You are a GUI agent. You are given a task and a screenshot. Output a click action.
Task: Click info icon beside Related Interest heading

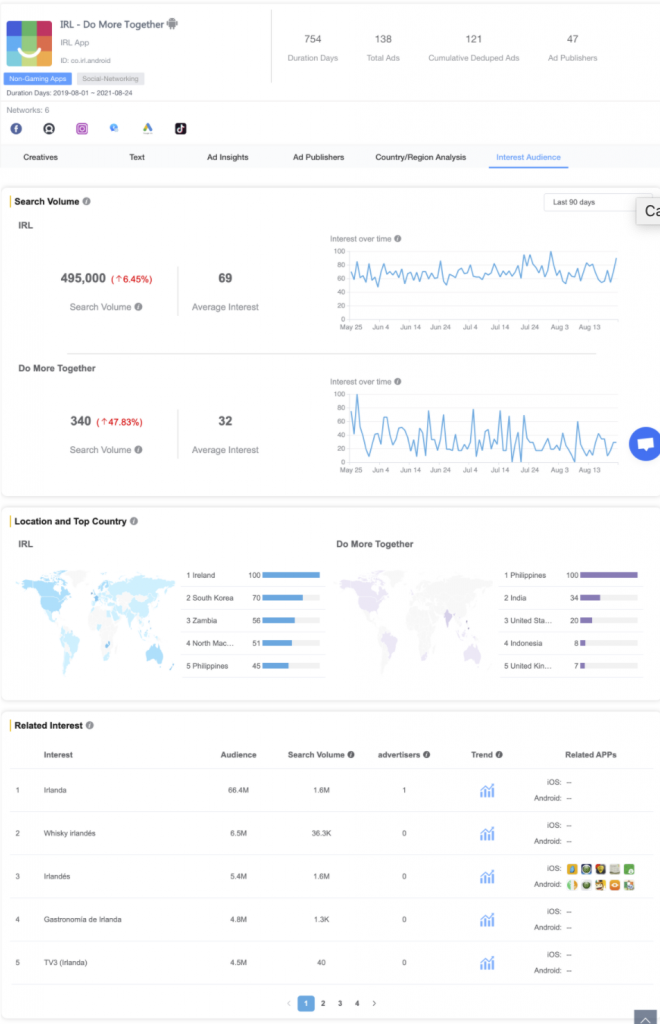click(x=89, y=726)
